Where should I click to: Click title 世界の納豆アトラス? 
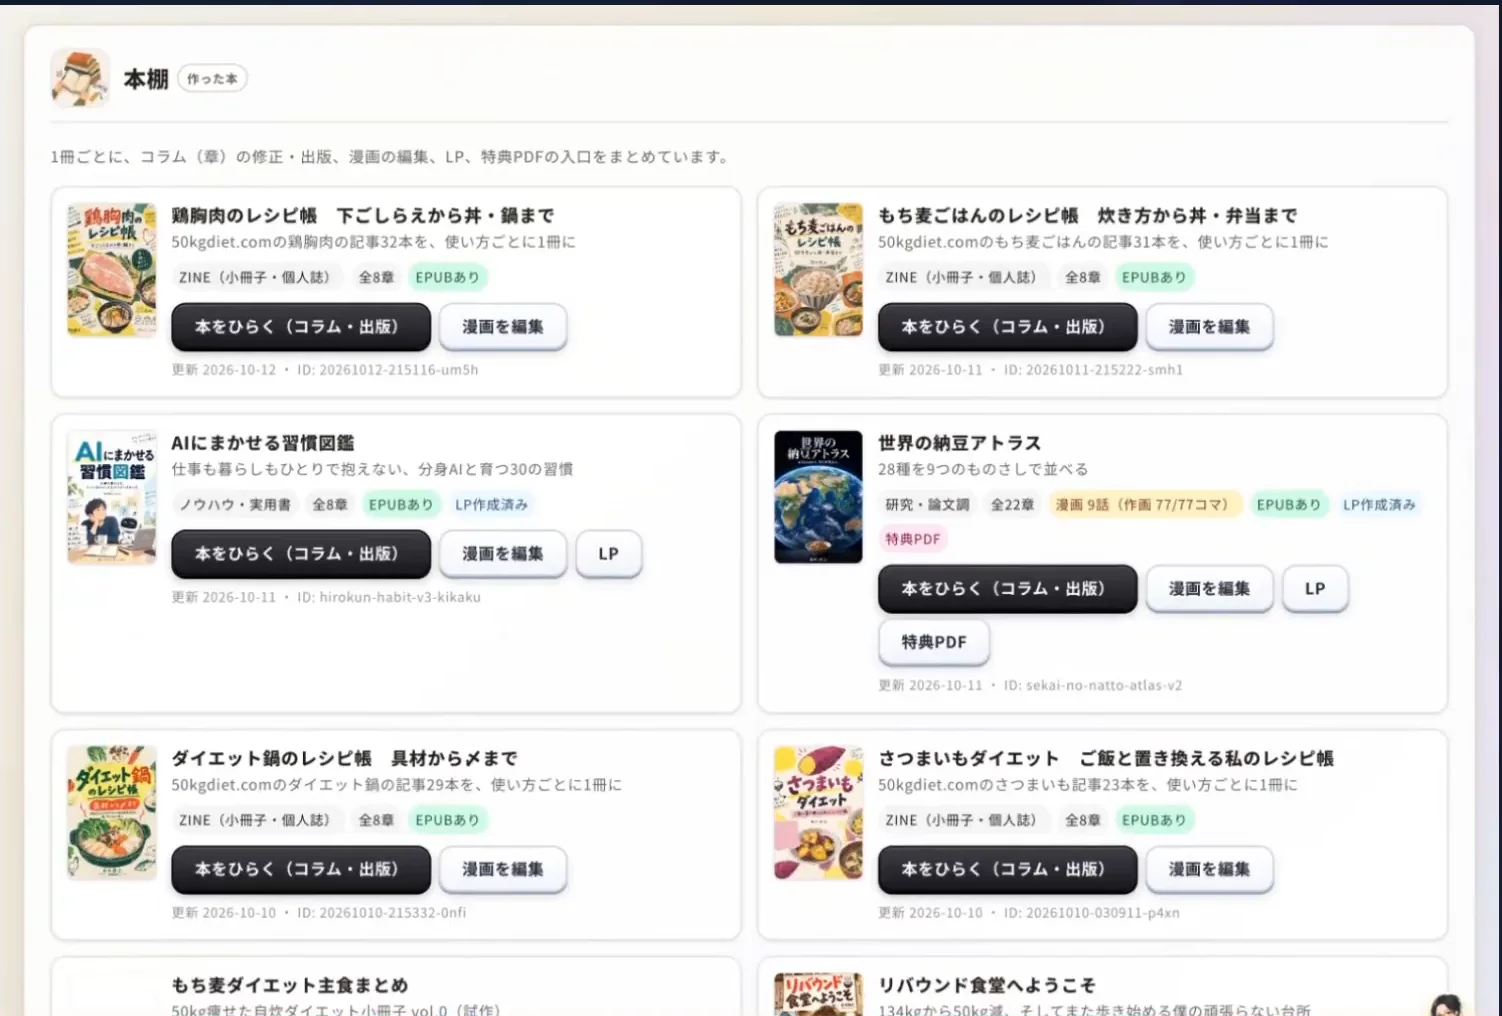pyautogui.click(x=959, y=443)
